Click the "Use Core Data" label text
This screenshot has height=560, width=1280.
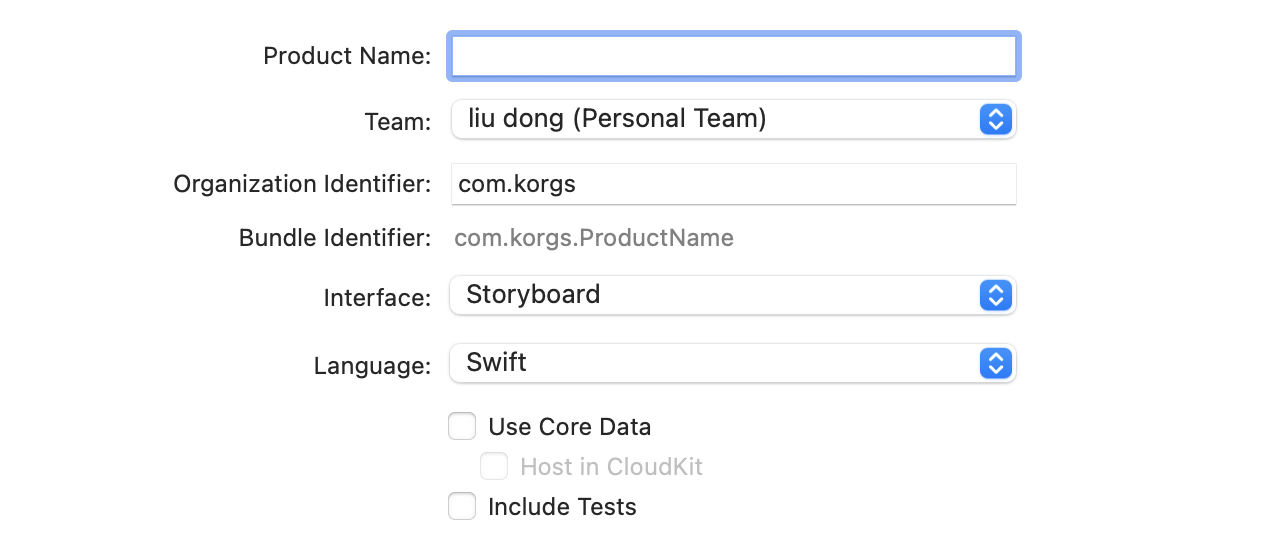pos(569,427)
